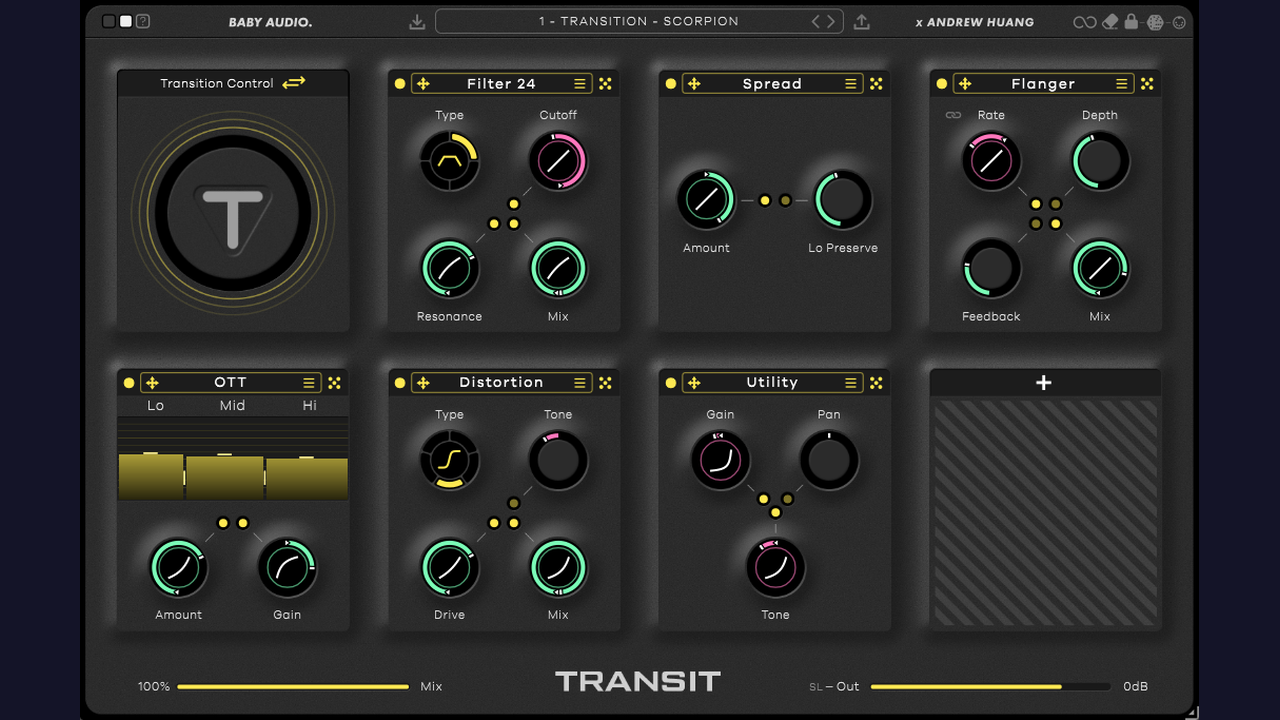Viewport: 1280px width, 720px height.
Task: Click the Distortion Type selector knob
Action: click(449, 460)
